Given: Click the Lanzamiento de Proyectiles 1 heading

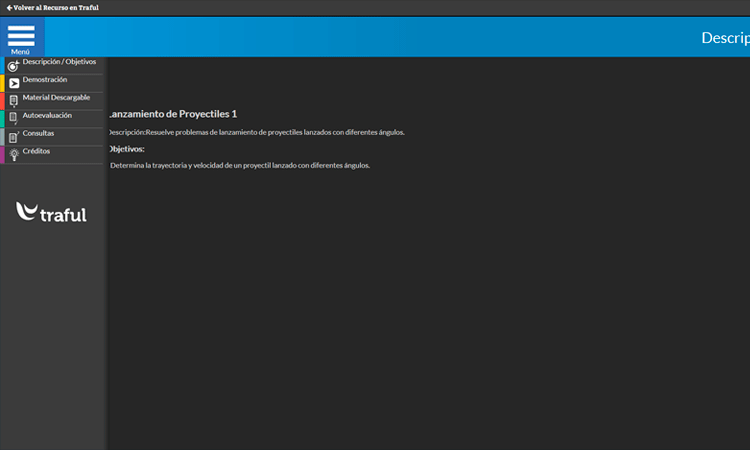Looking at the screenshot, I should point(172,114).
